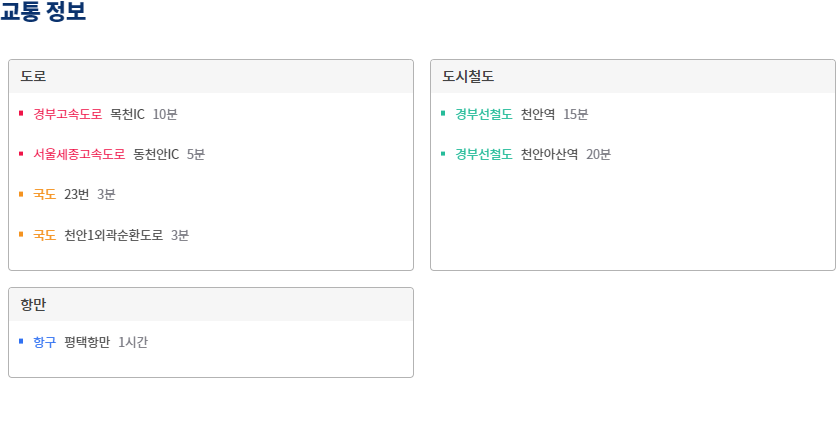Click the 동천안IC entry

(156, 154)
